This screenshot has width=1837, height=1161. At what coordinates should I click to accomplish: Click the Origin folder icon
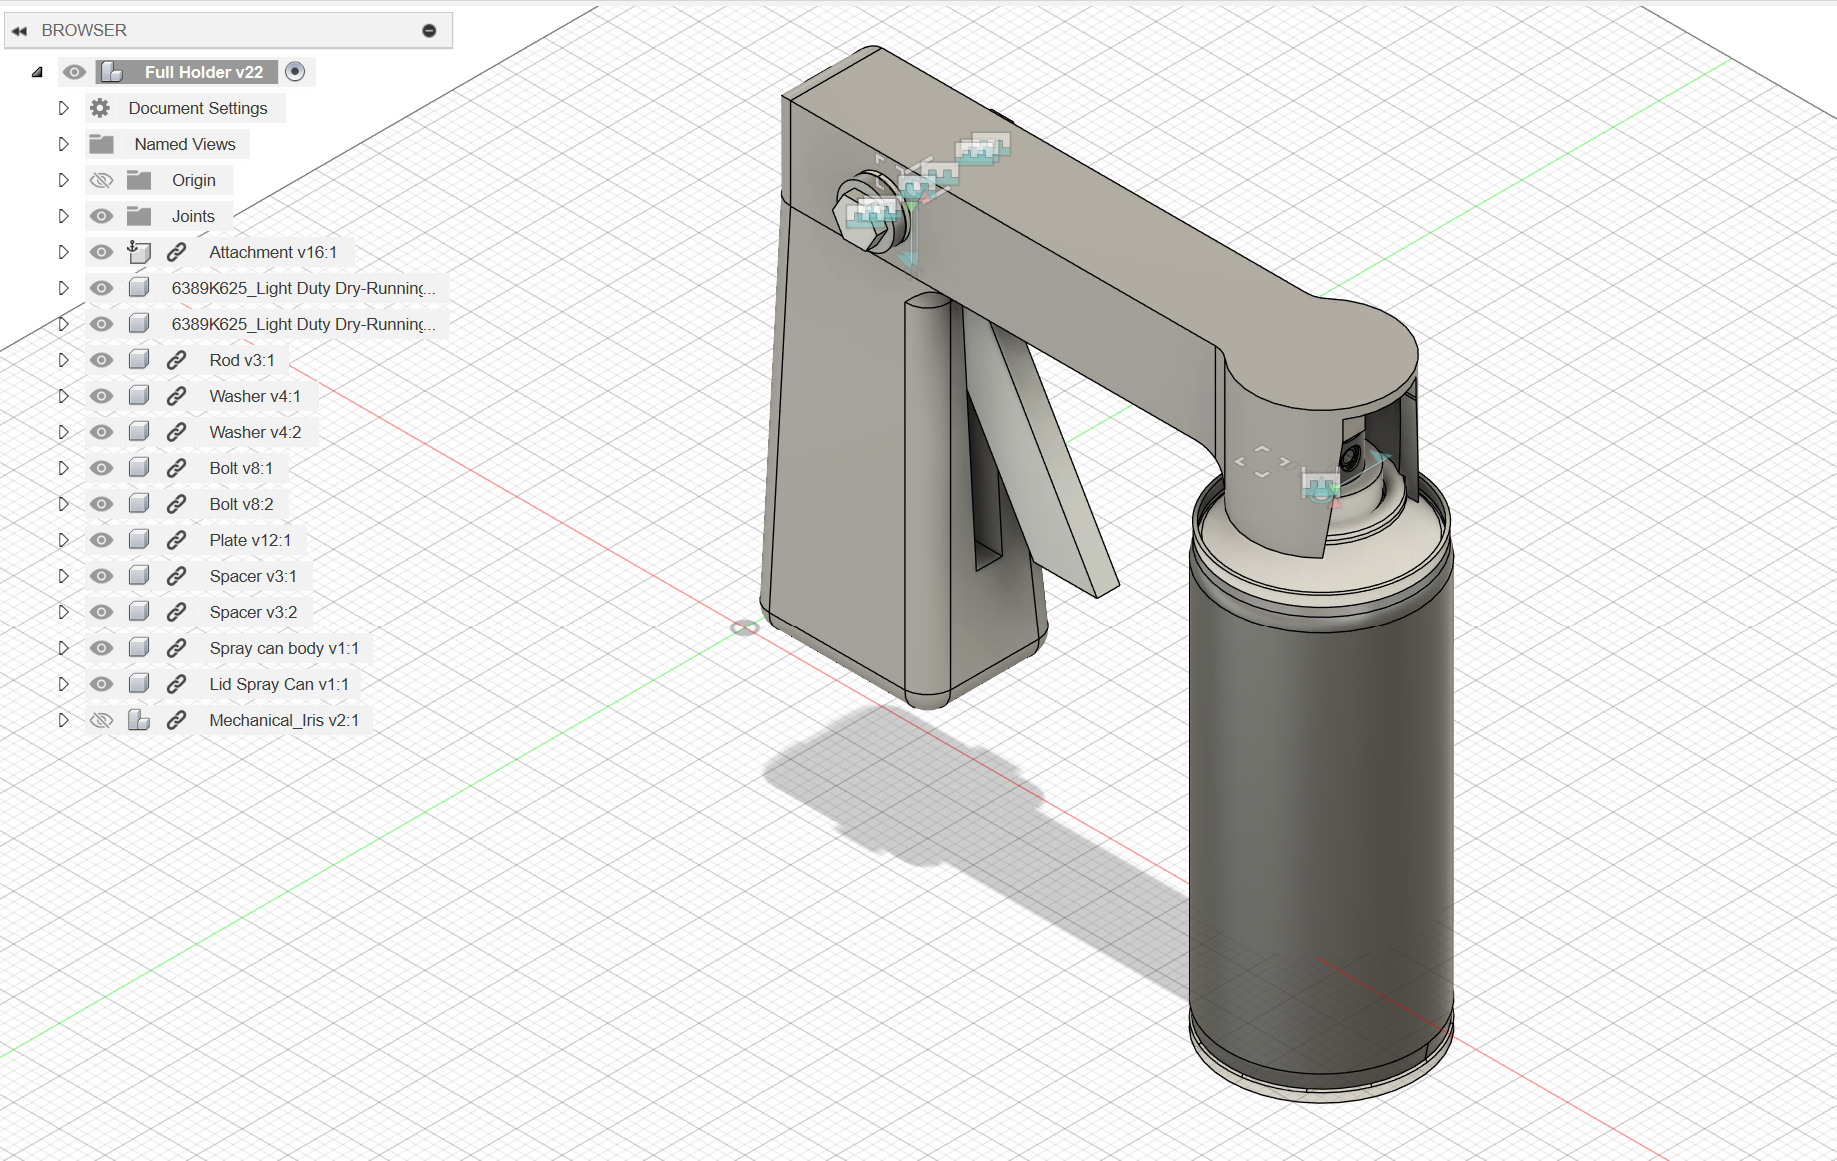(139, 180)
